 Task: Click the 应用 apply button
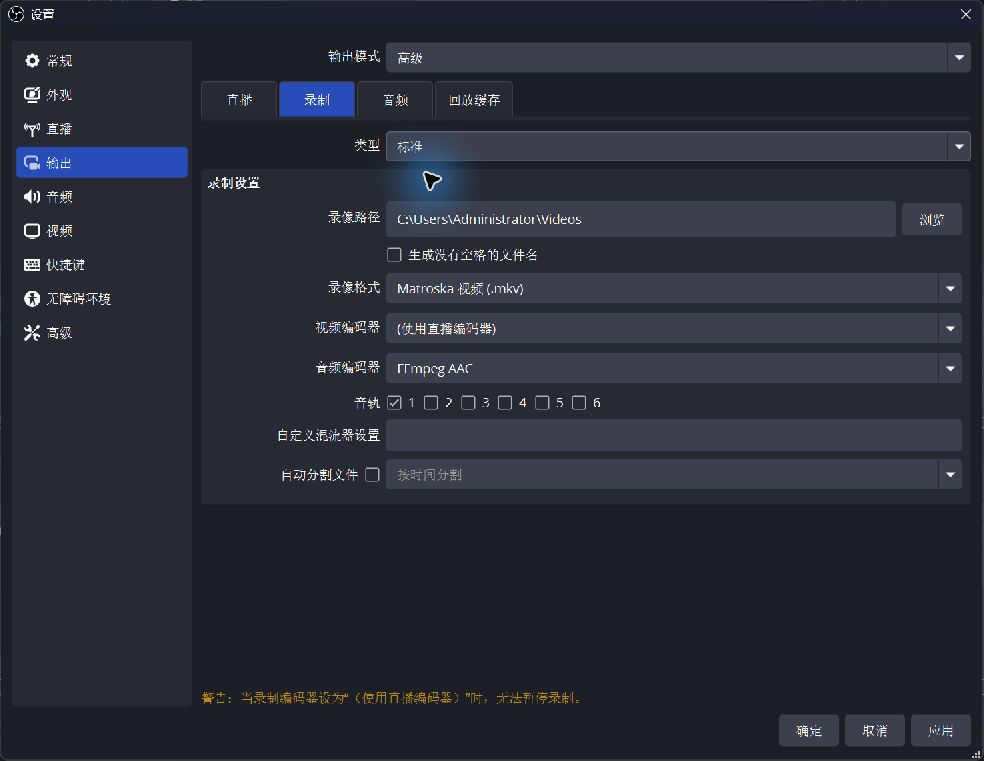click(940, 731)
